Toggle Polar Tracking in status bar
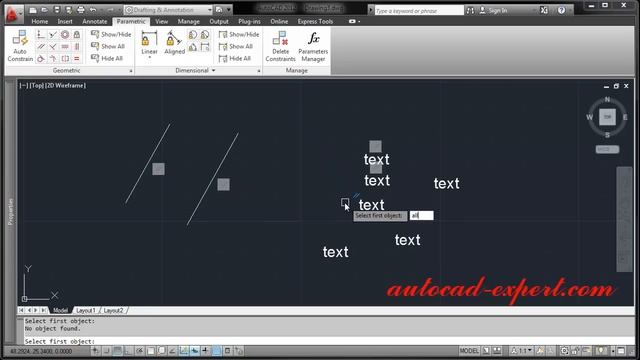Viewport: 640px width, 360px height. (140, 351)
